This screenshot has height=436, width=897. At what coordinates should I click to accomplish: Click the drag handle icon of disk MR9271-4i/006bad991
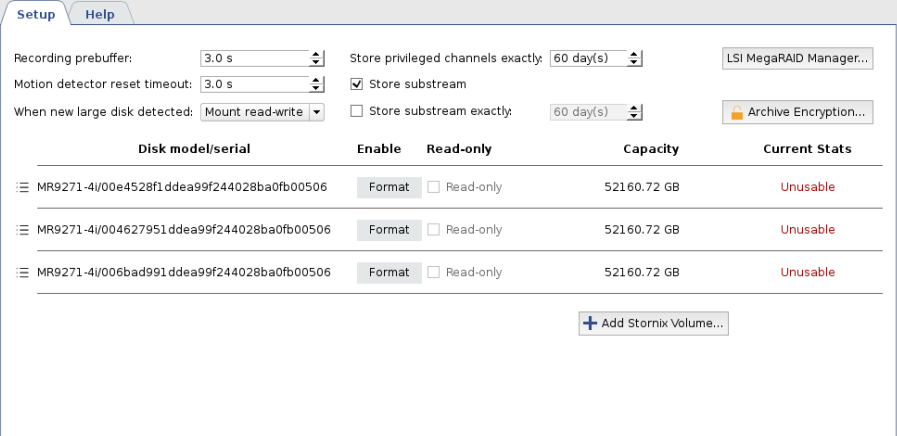tap(23, 272)
